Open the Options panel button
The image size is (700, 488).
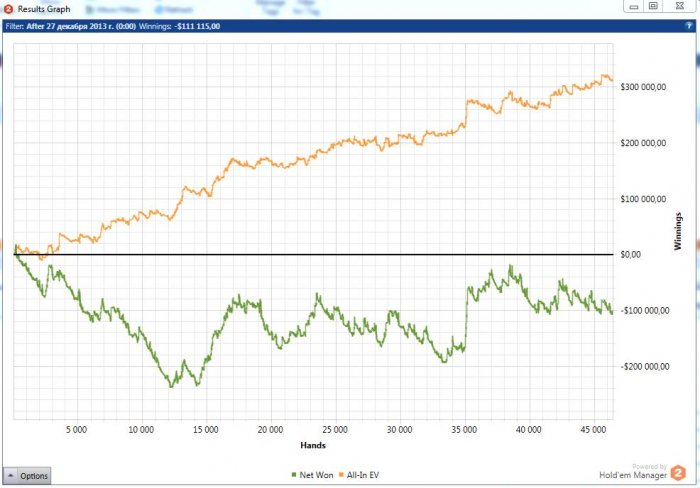[27, 475]
